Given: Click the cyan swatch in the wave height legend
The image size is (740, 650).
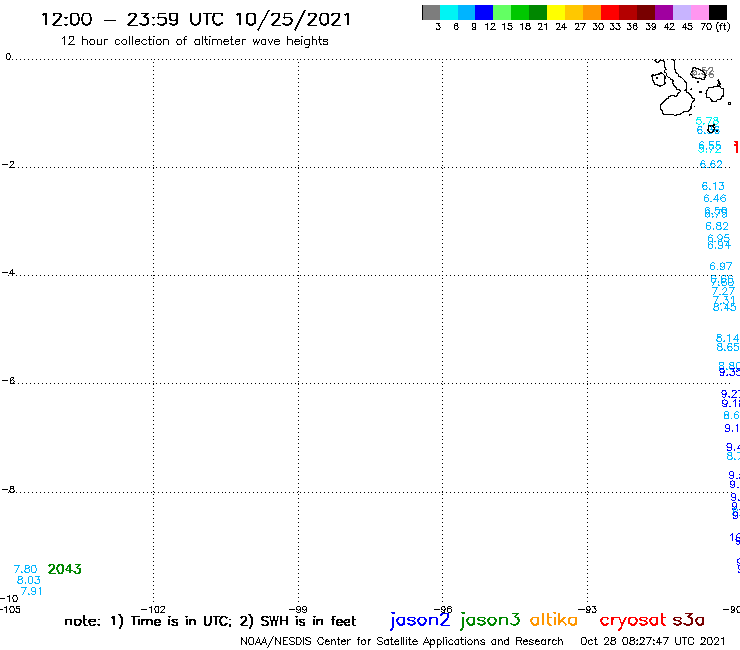Looking at the screenshot, I should pyautogui.click(x=449, y=12).
